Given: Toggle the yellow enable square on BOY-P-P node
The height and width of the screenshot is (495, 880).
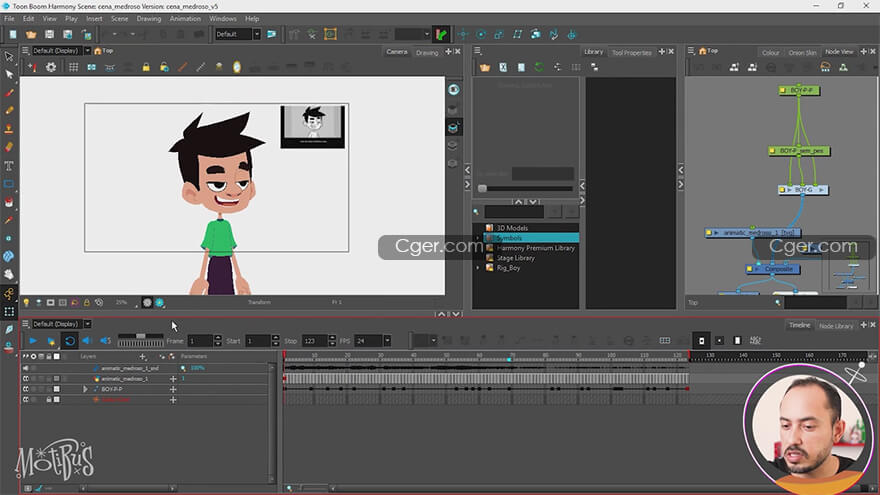Looking at the screenshot, I should point(783,90).
